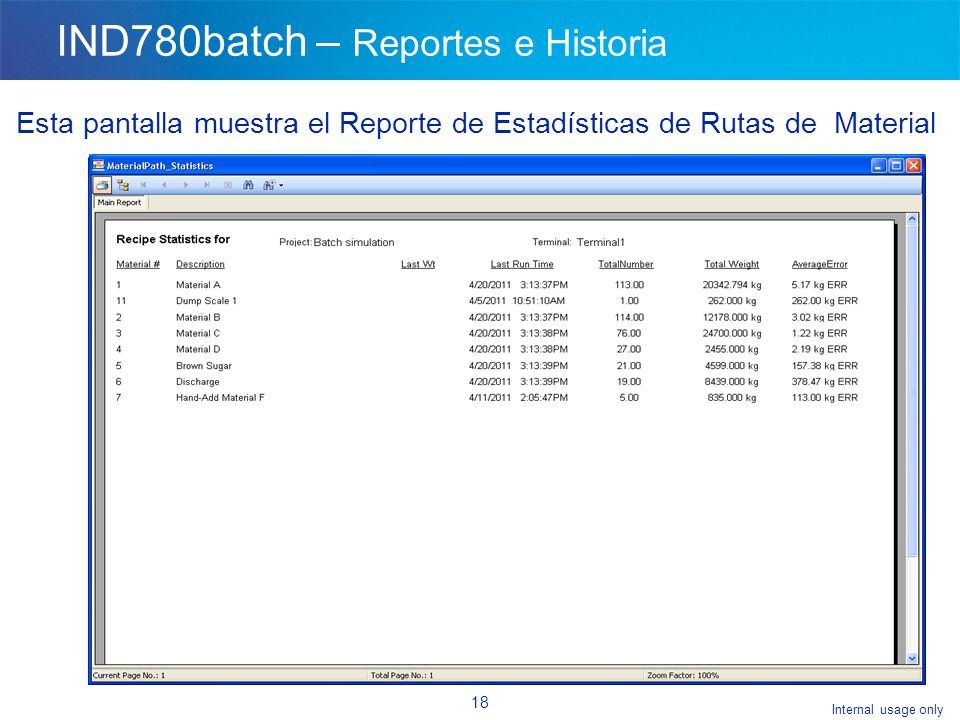Select the "Material B" description

(198, 318)
